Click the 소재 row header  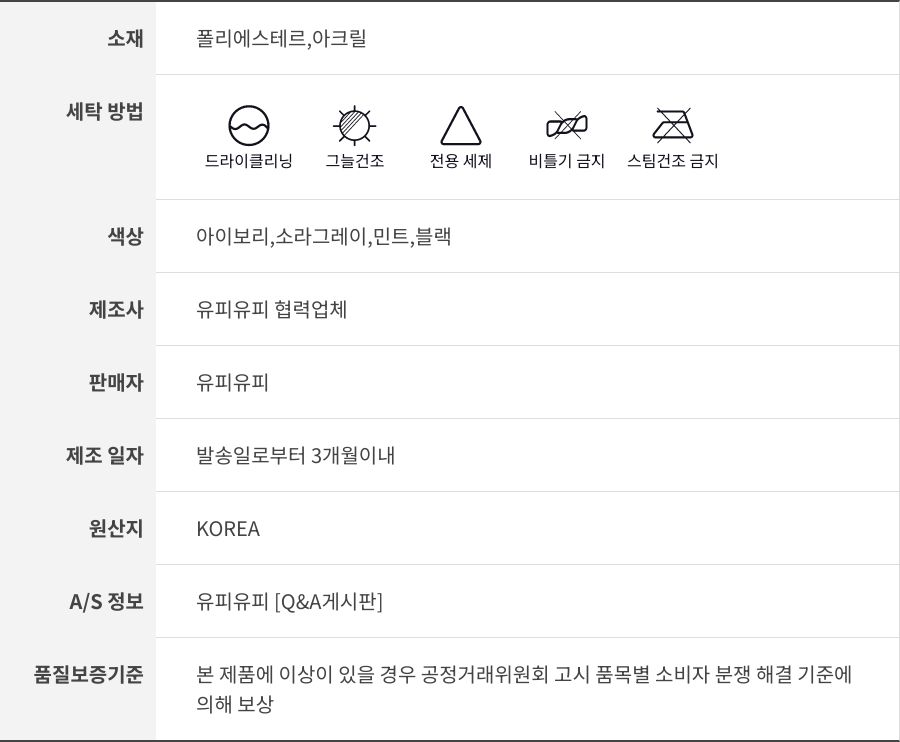coord(125,39)
